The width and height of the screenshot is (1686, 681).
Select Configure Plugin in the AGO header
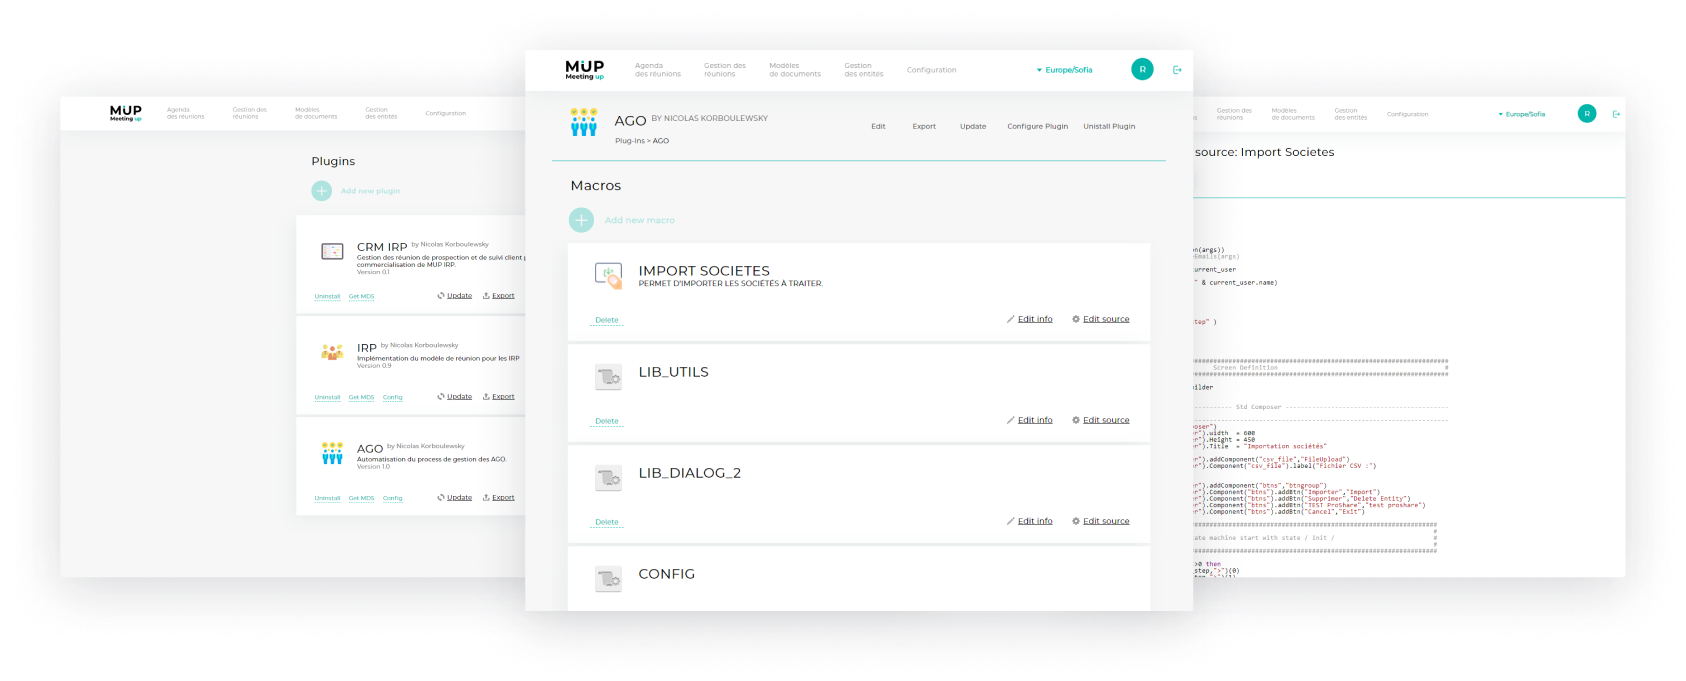[x=1037, y=127]
